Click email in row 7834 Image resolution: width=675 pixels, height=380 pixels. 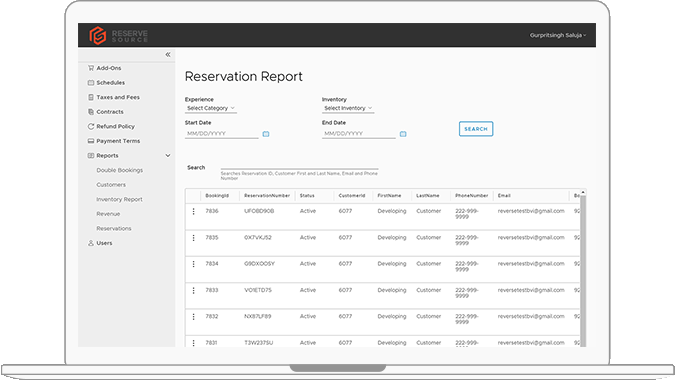[531, 264]
